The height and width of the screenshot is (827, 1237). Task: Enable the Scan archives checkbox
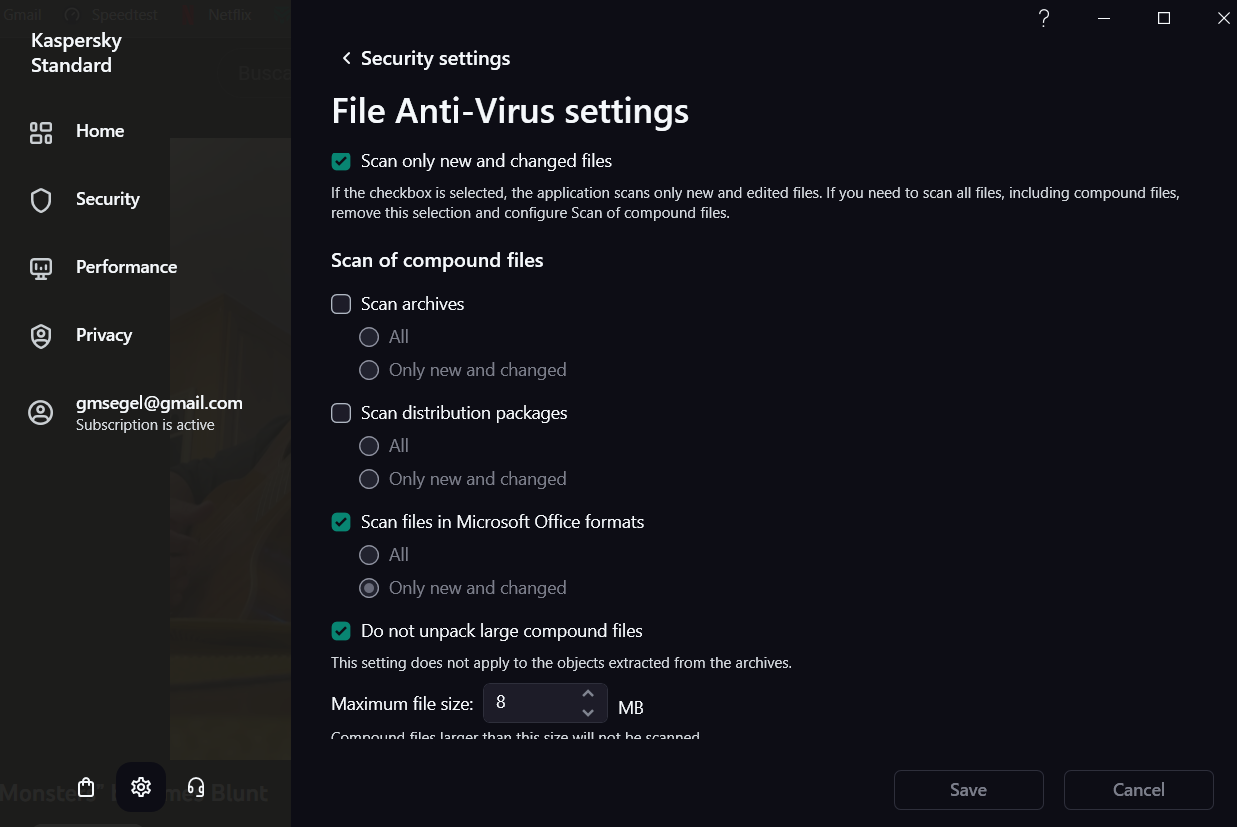click(341, 304)
